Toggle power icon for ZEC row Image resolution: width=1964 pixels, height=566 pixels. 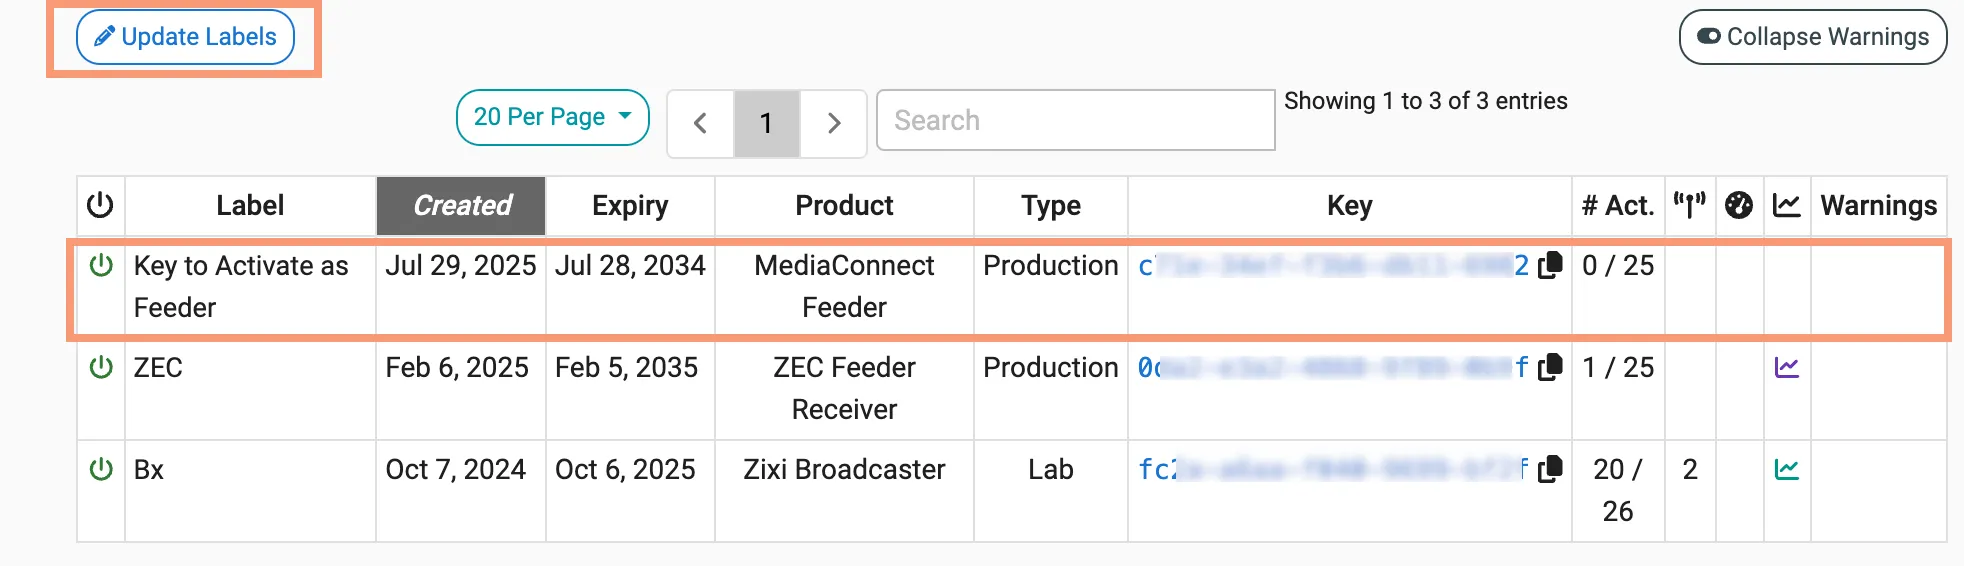click(x=101, y=367)
